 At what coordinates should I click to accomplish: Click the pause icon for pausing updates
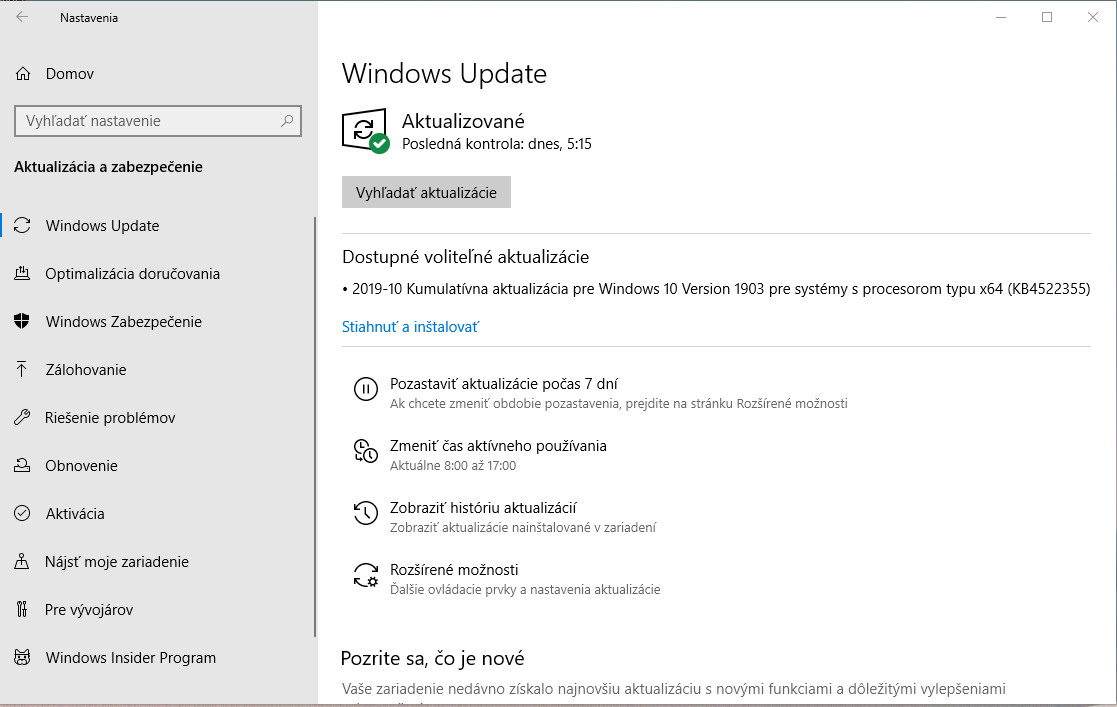(365, 389)
